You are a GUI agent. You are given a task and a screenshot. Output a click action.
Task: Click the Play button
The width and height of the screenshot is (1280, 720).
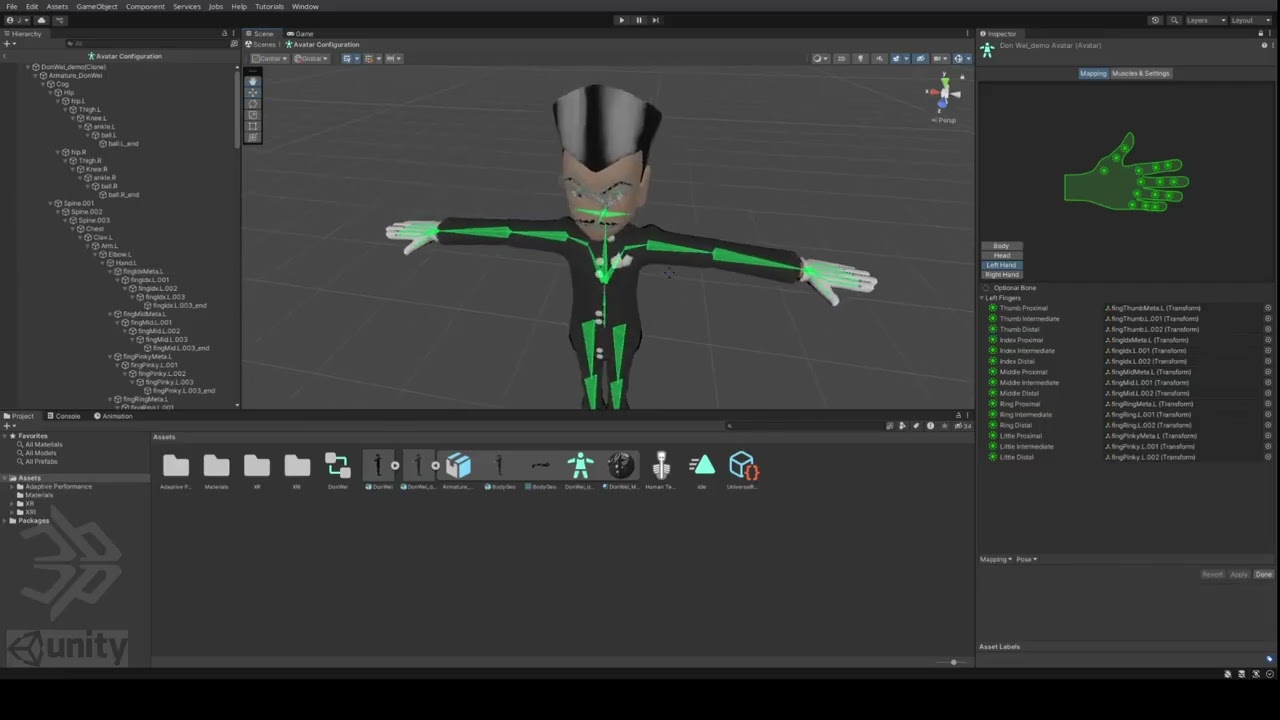tap(621, 20)
